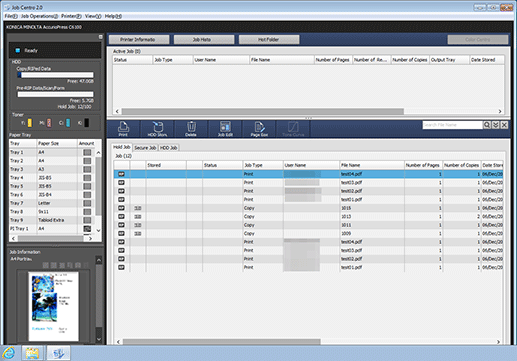This screenshot has width=517, height=361.
Task: Click the stored-copy icon in row 1013
Action: pos(138,217)
